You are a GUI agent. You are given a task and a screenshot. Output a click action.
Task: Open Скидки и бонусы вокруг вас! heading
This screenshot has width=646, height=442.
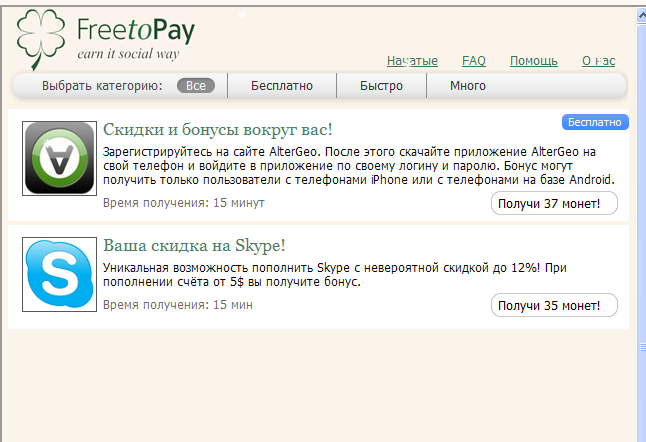(218, 130)
